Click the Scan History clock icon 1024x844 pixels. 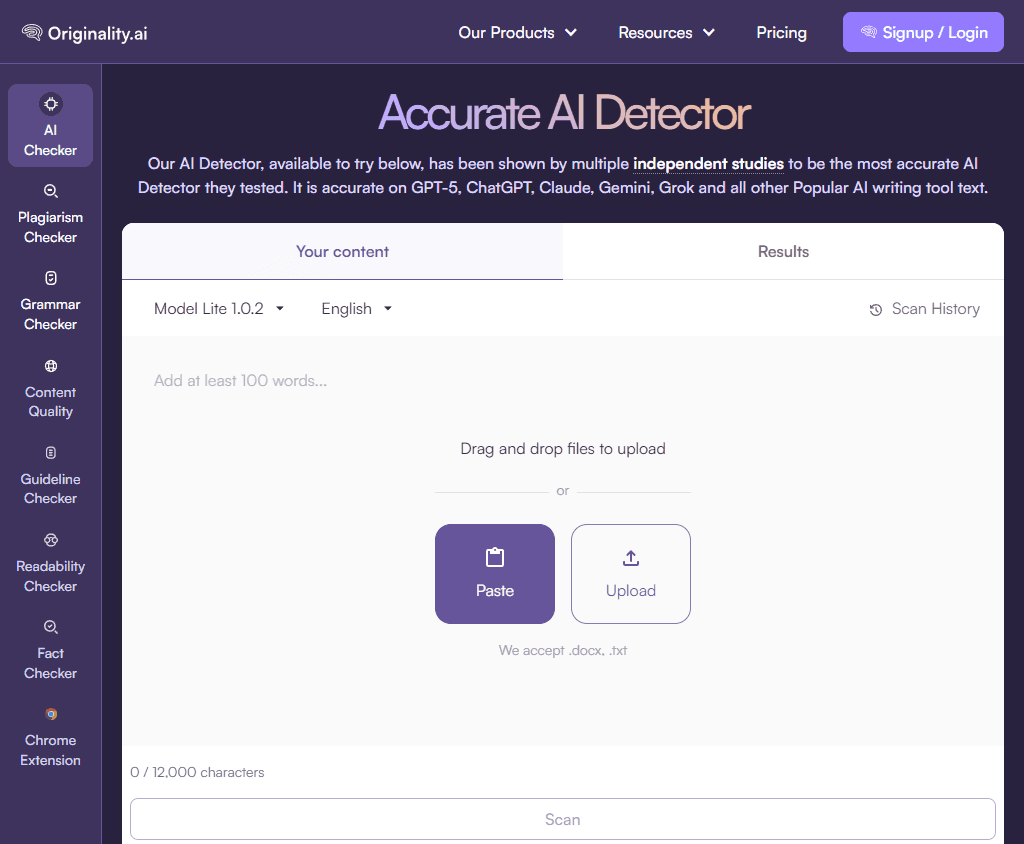click(x=876, y=310)
